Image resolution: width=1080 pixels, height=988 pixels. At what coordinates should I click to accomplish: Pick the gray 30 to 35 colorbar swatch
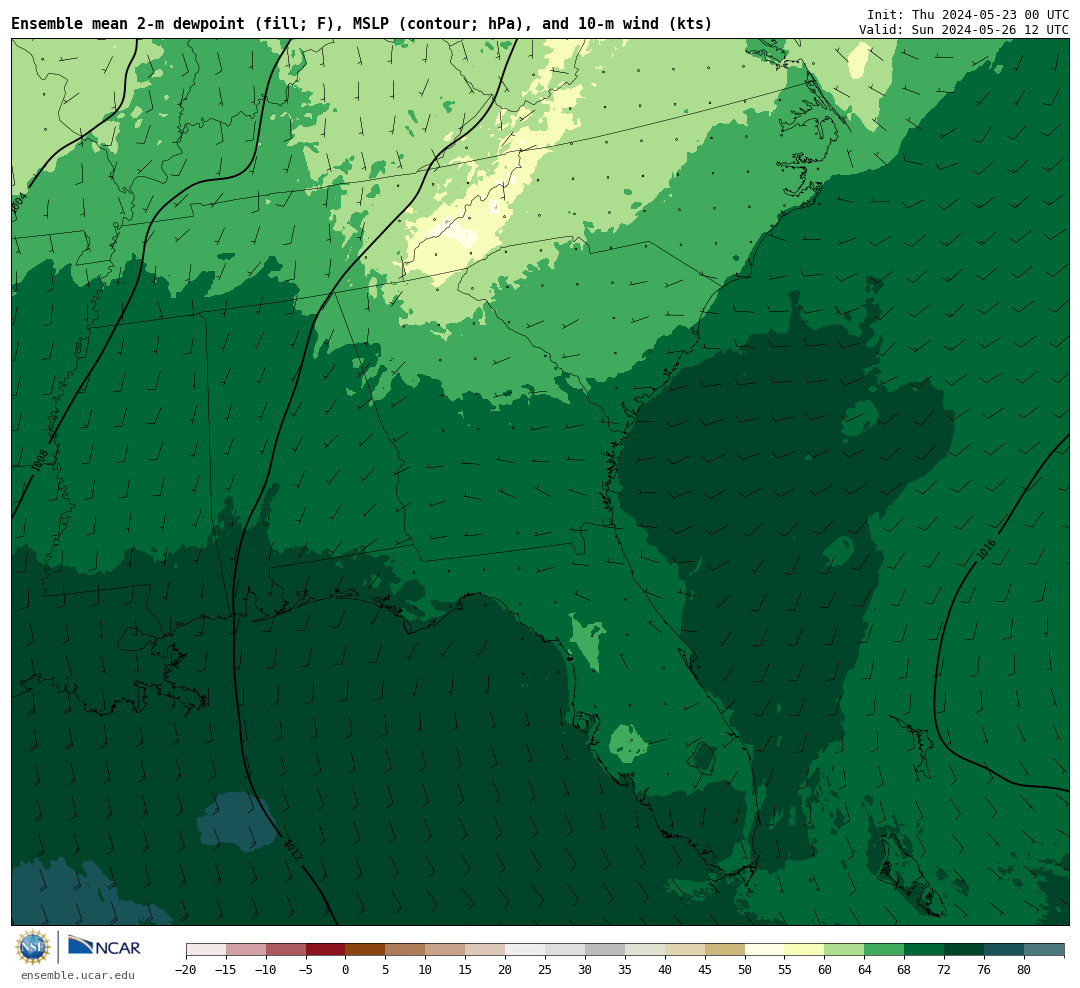click(605, 950)
